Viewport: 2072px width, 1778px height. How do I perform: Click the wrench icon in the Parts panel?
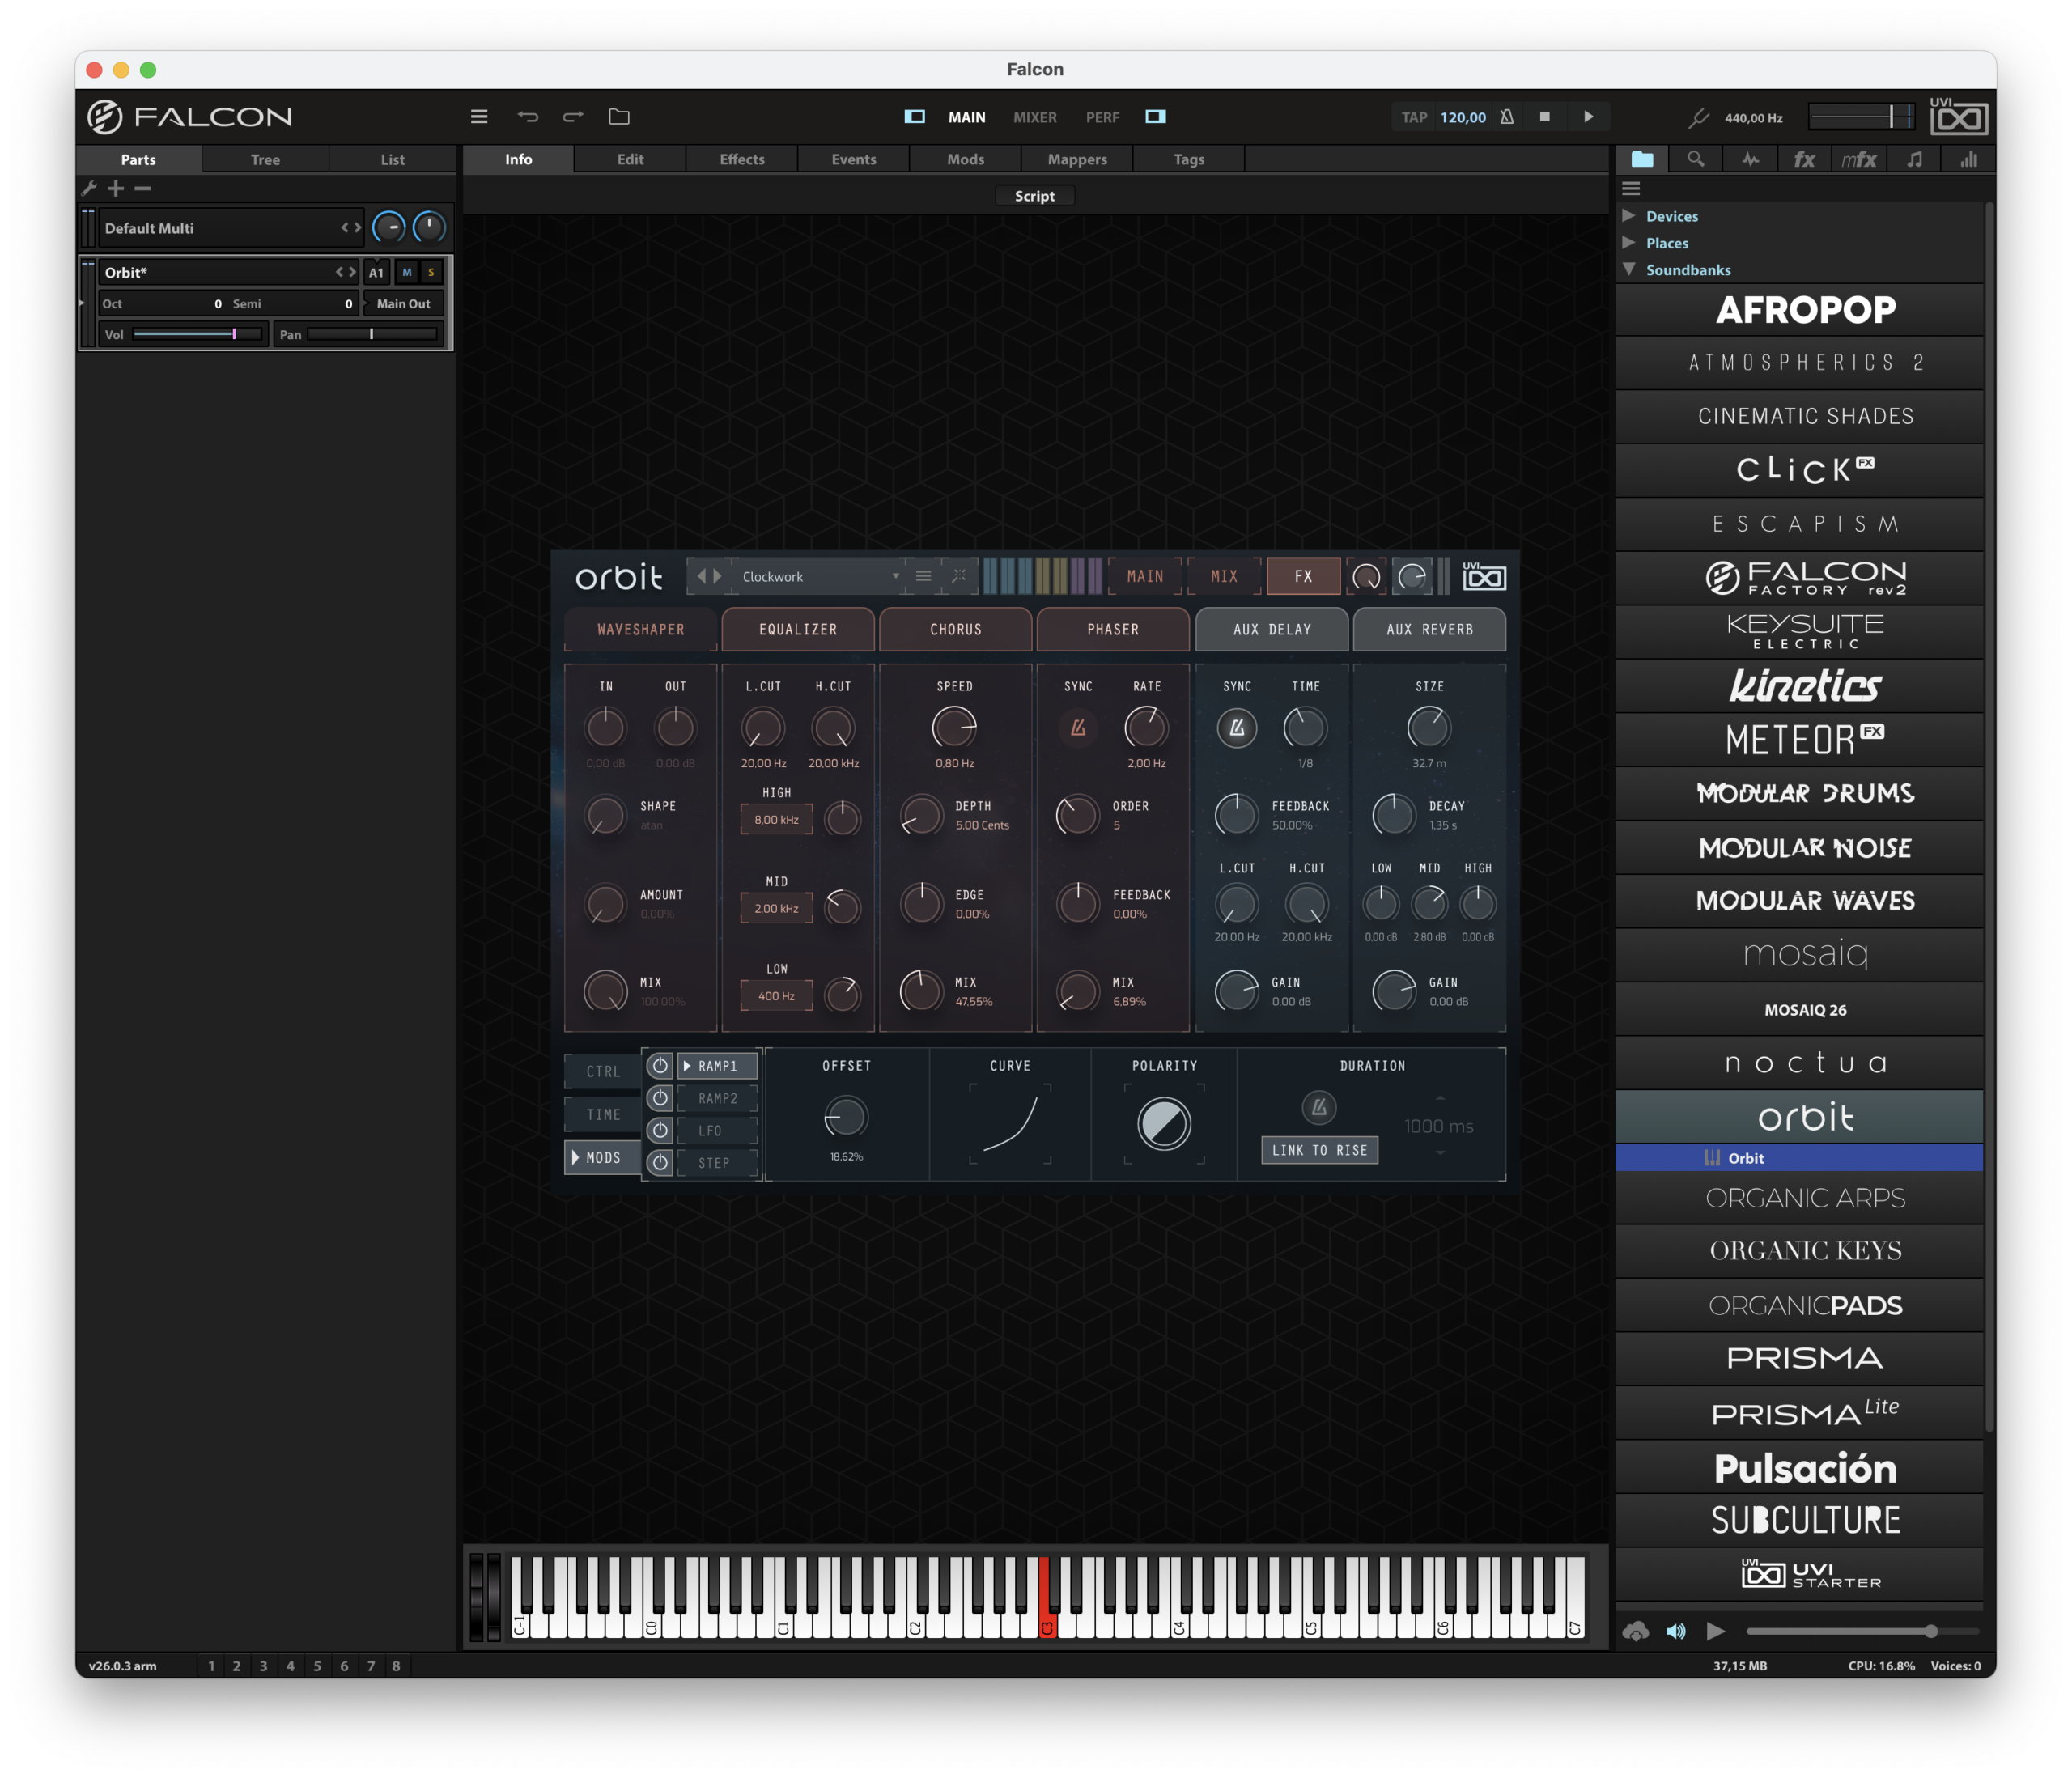[88, 188]
